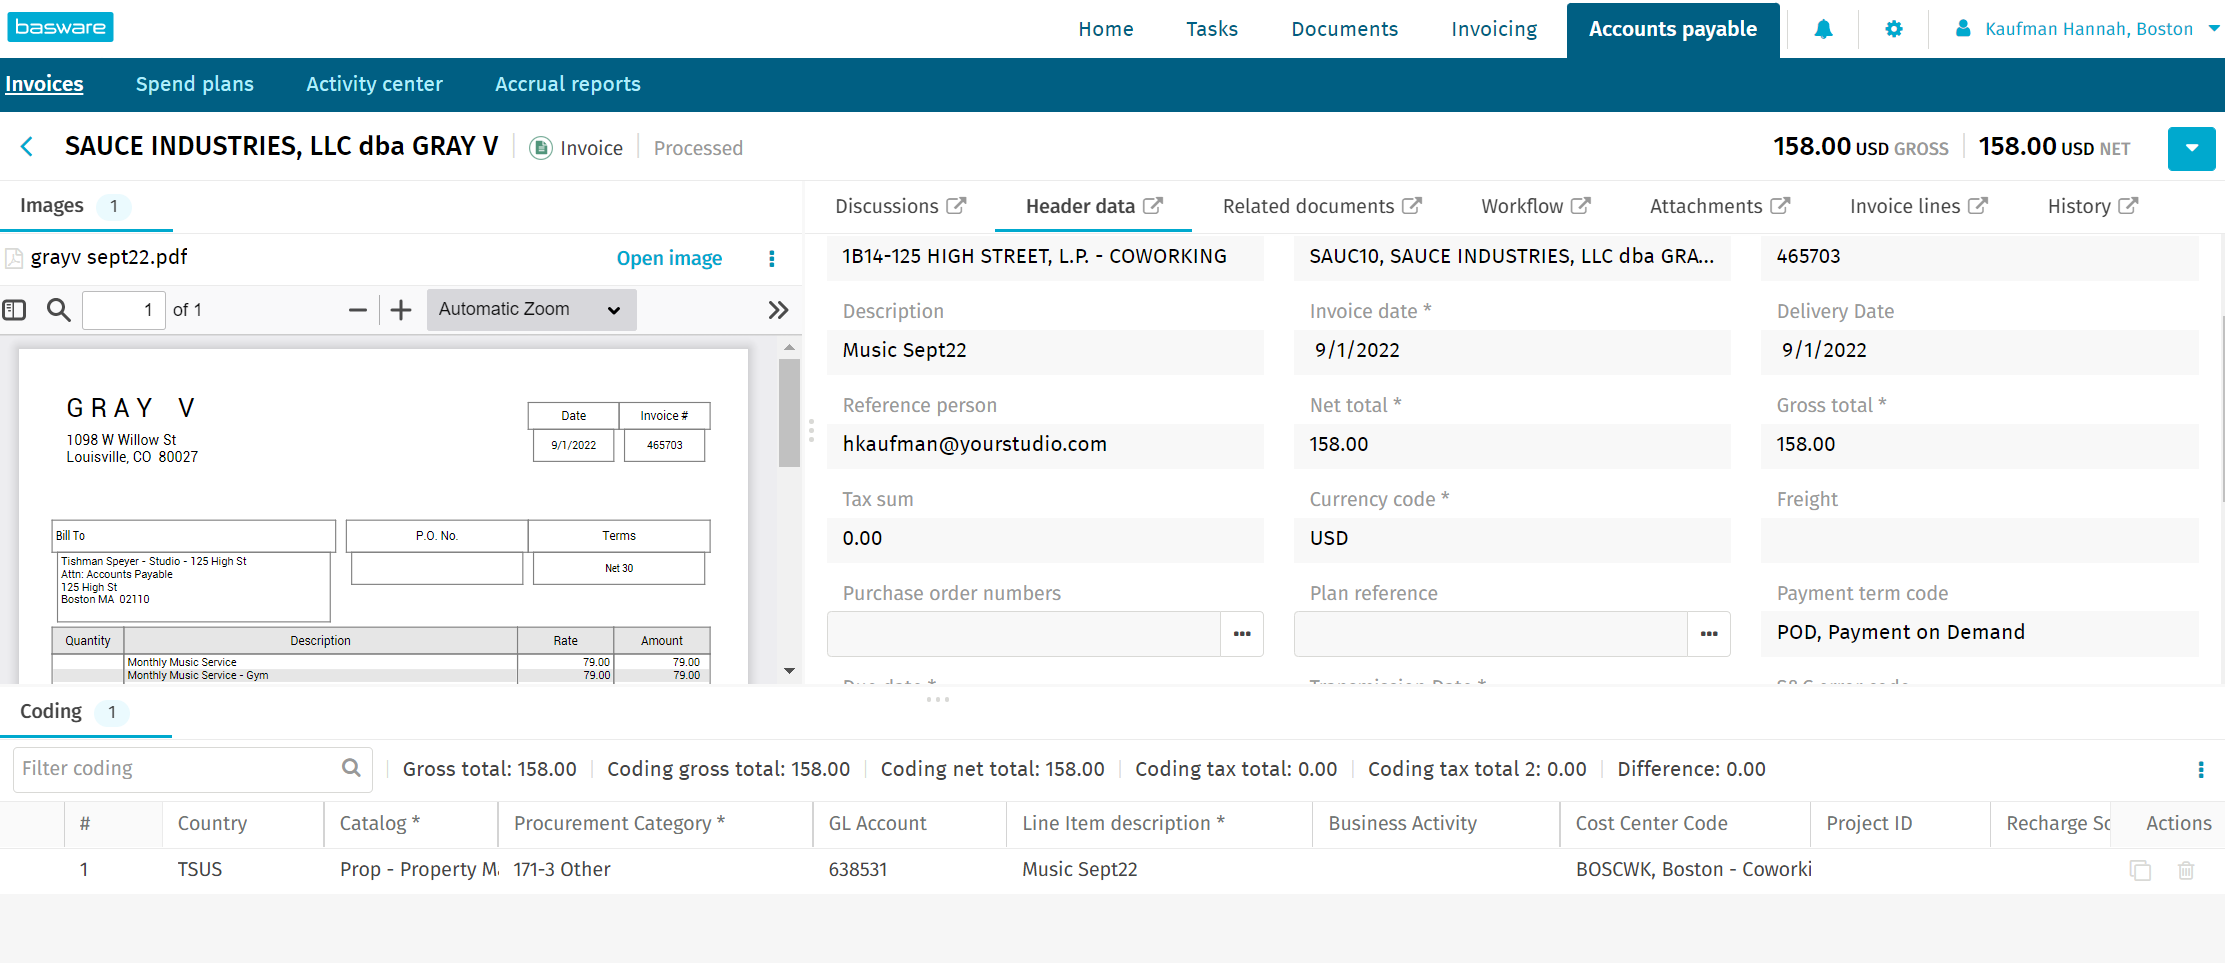Screen dimensions: 2225x963
Task: Toggle the PDF viewer sidebar
Action: pyautogui.click(x=15, y=310)
